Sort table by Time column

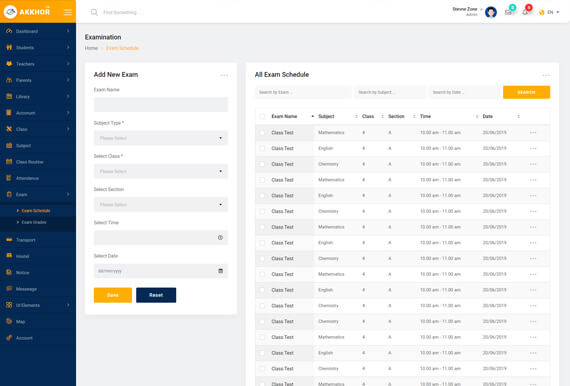tap(425, 116)
